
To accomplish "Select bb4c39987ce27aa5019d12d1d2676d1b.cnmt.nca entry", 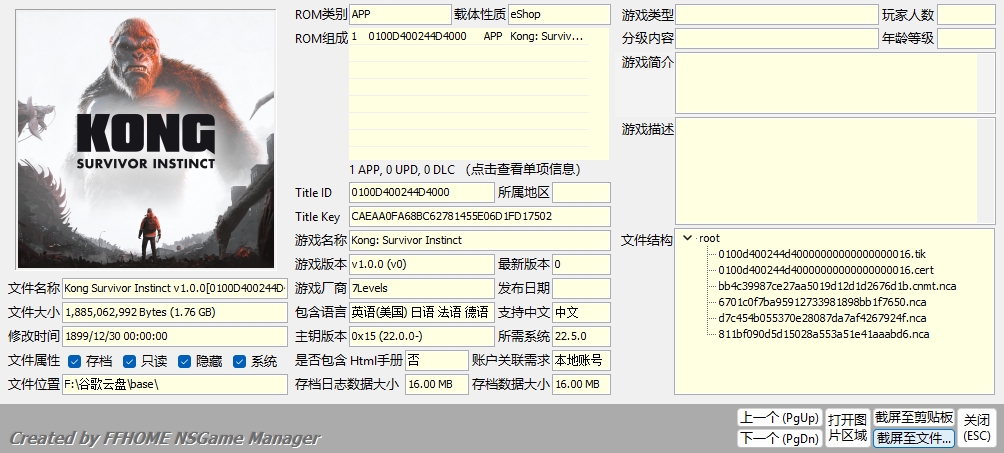I will pyautogui.click(x=837, y=286).
